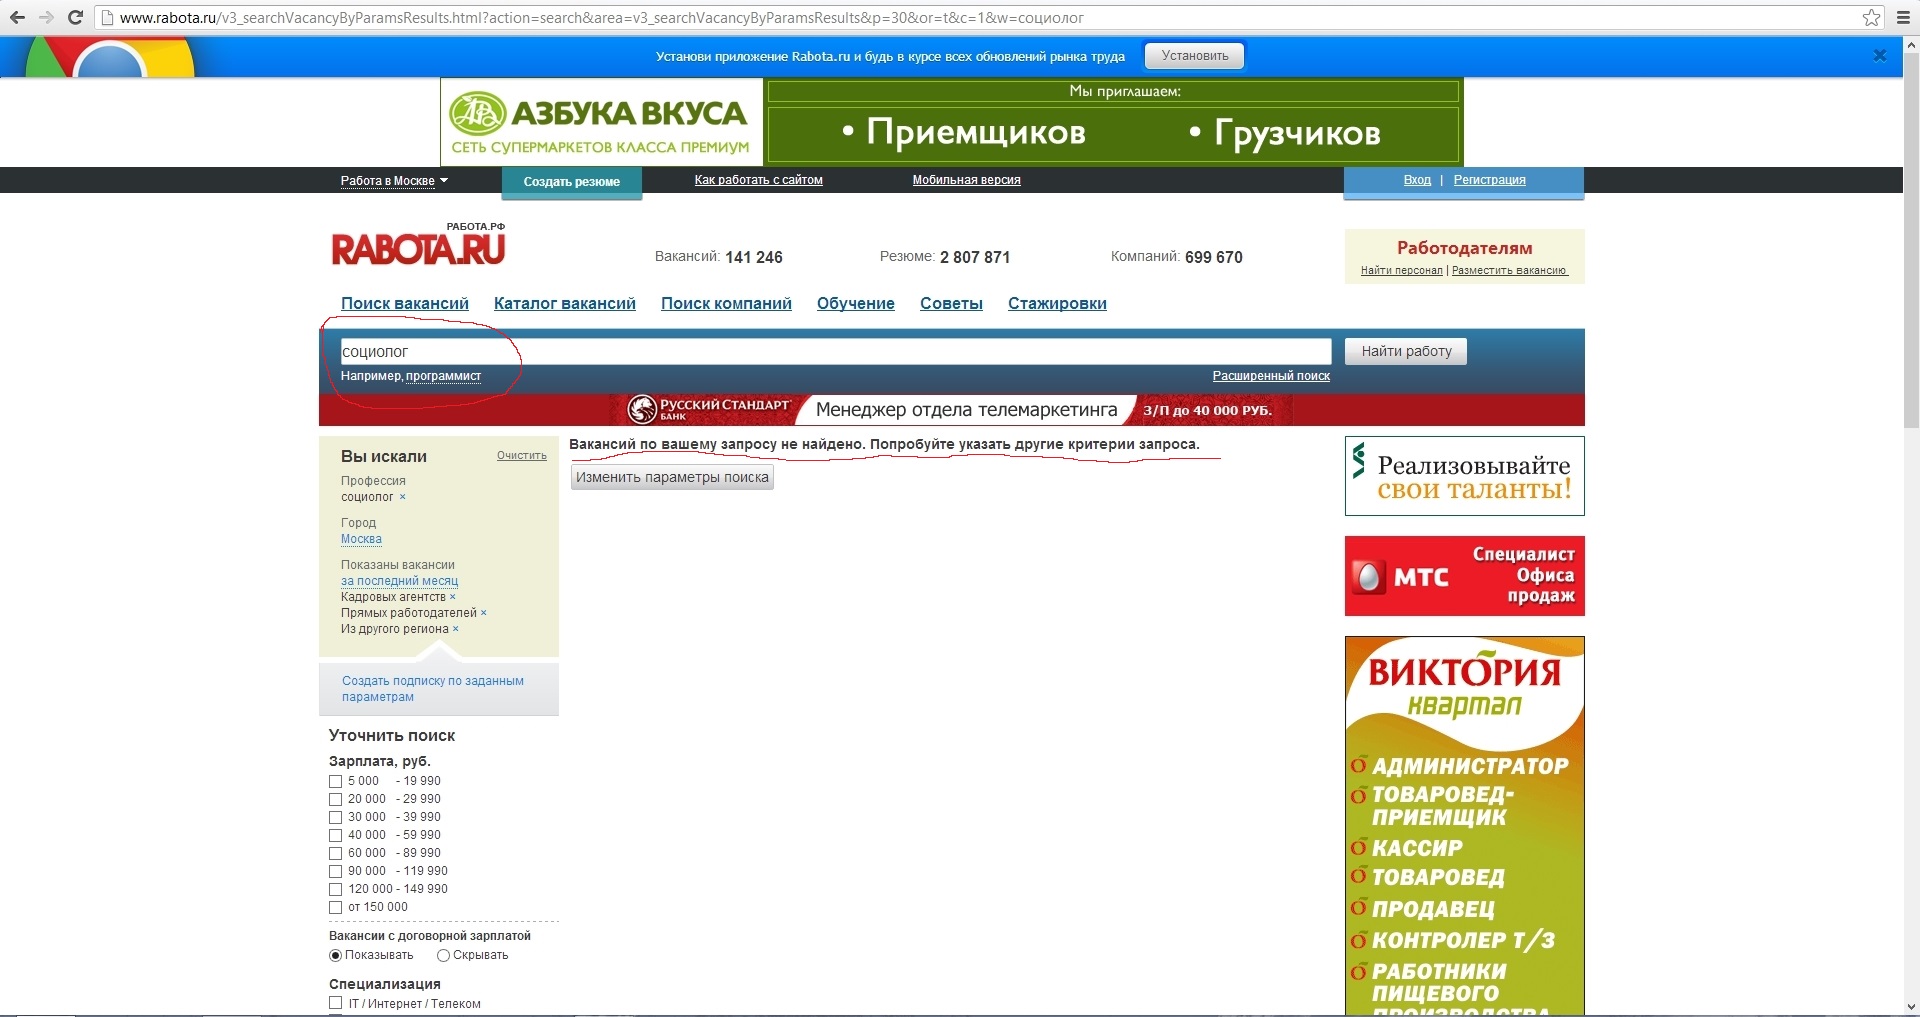1920x1017 pixels.
Task: Go back with browser back arrow
Action: click(x=17, y=17)
